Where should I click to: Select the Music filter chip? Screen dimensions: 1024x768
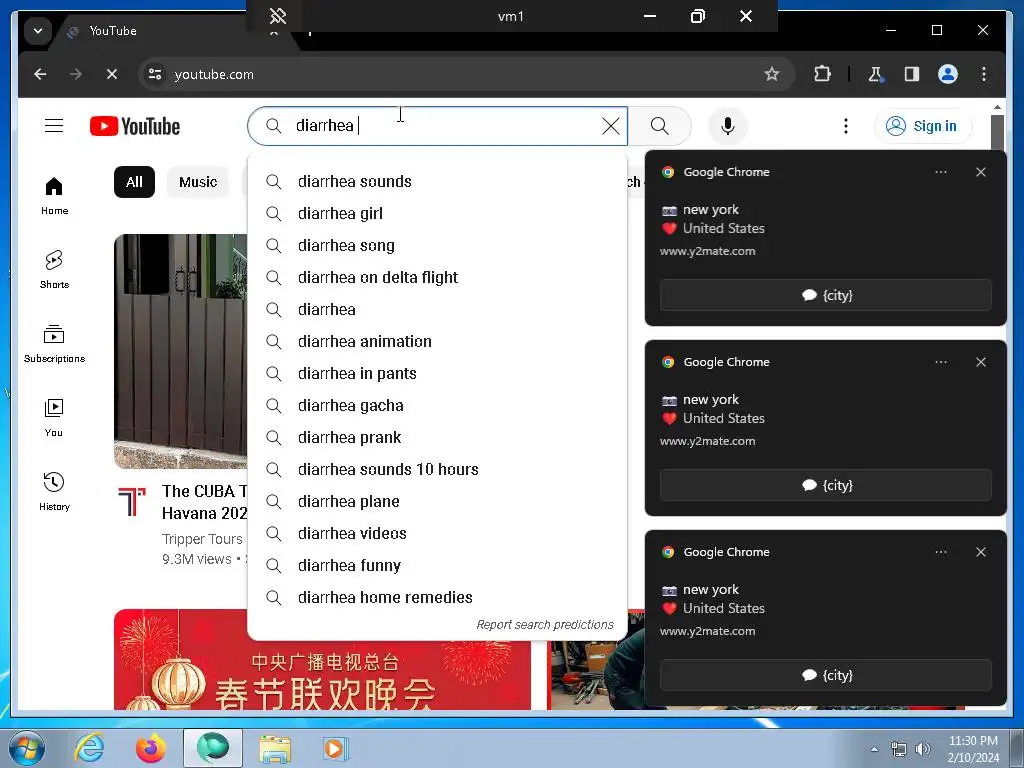[198, 182]
